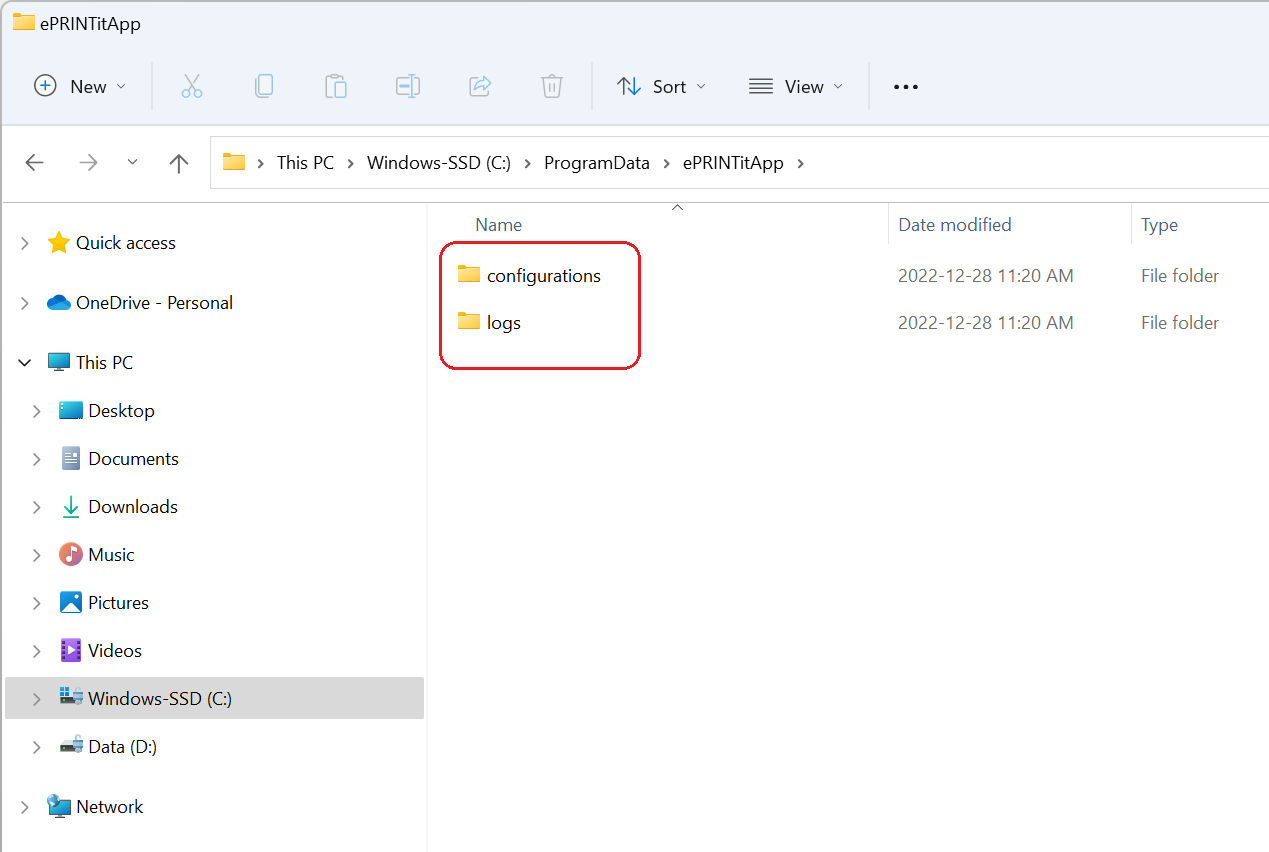Expand the Network tree node
Screen dimensions: 1269x852
[25, 807]
